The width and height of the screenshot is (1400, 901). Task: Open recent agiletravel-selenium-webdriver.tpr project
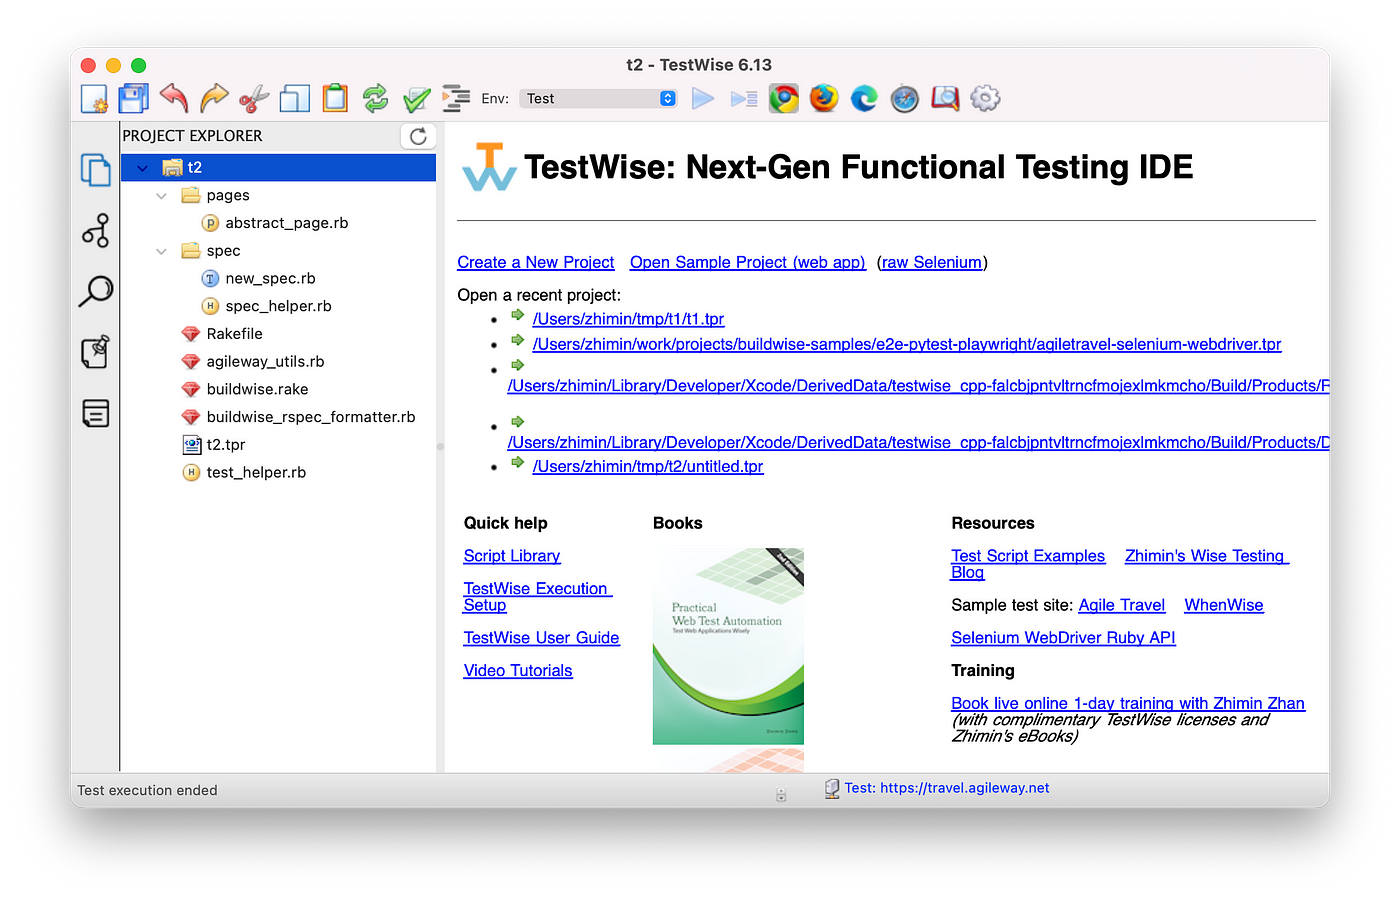pyautogui.click(x=907, y=344)
